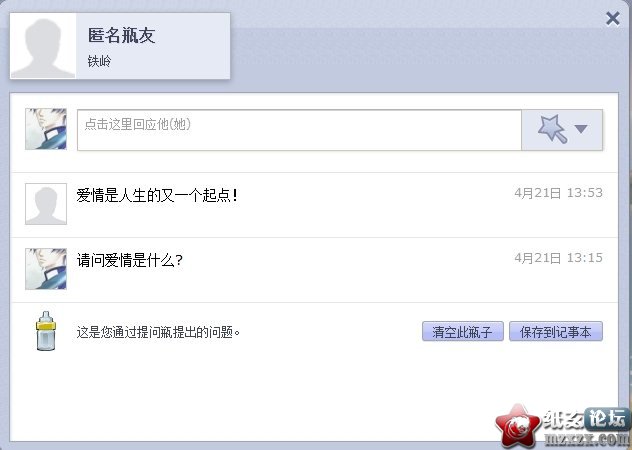Select the message 爱情是人生的又一个起点!

click(x=157, y=196)
